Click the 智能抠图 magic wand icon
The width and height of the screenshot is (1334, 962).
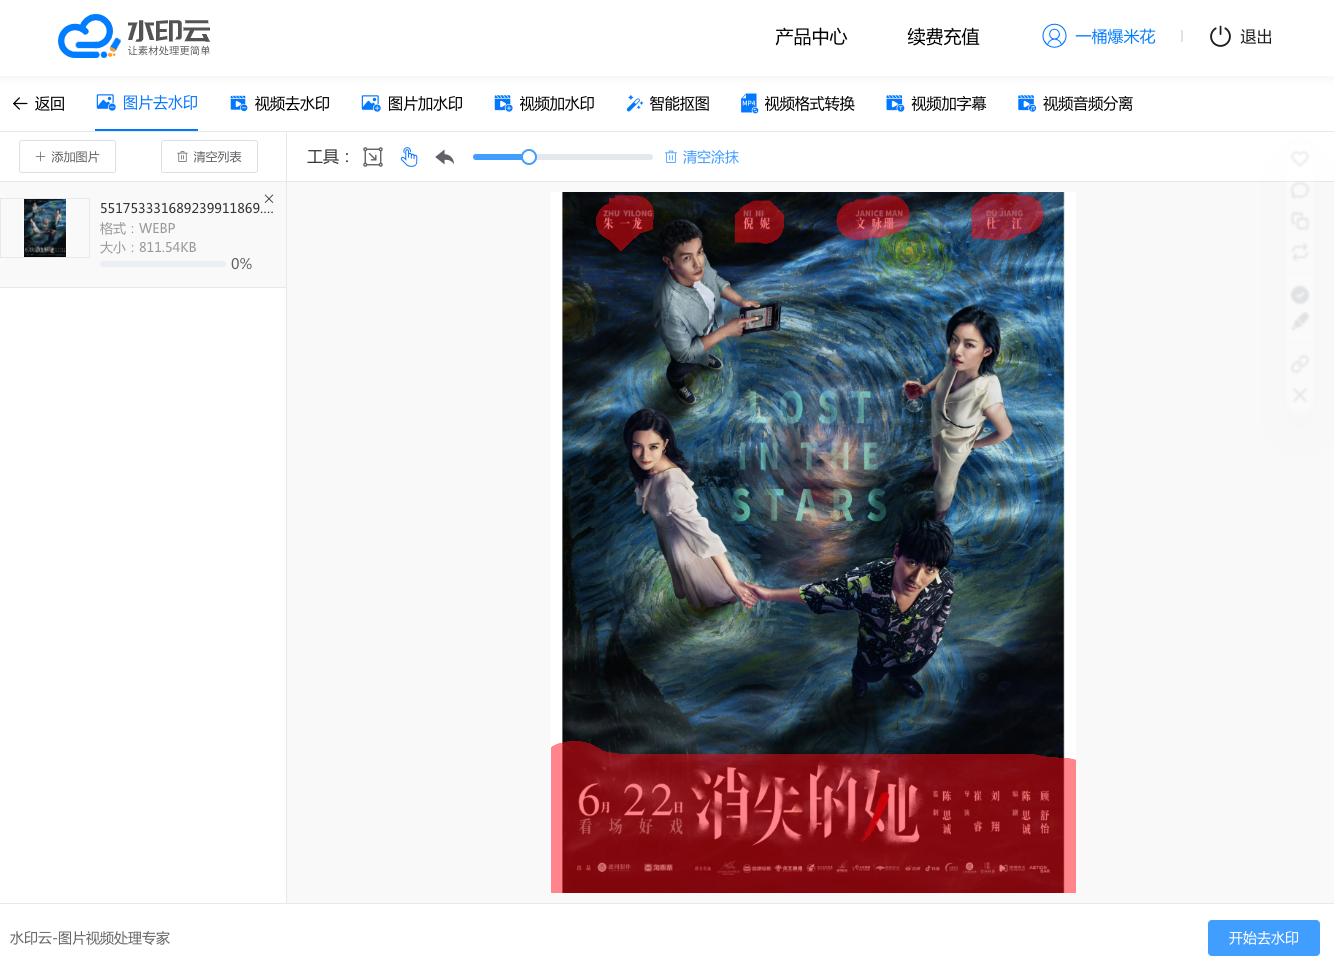pos(634,103)
